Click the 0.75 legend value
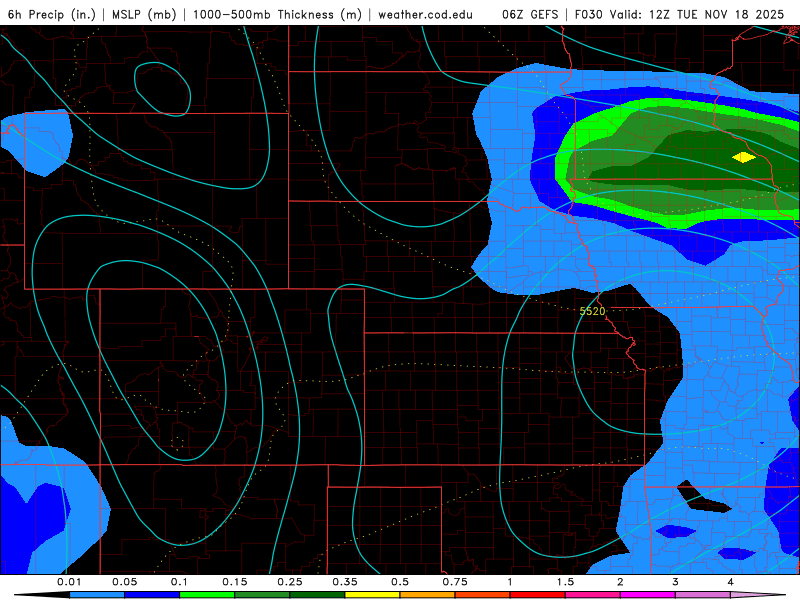800x600 pixels. (455, 582)
